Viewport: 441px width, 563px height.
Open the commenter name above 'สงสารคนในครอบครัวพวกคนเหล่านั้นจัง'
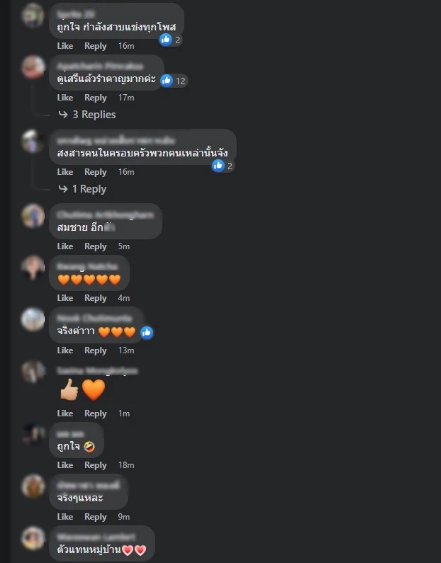116,141
